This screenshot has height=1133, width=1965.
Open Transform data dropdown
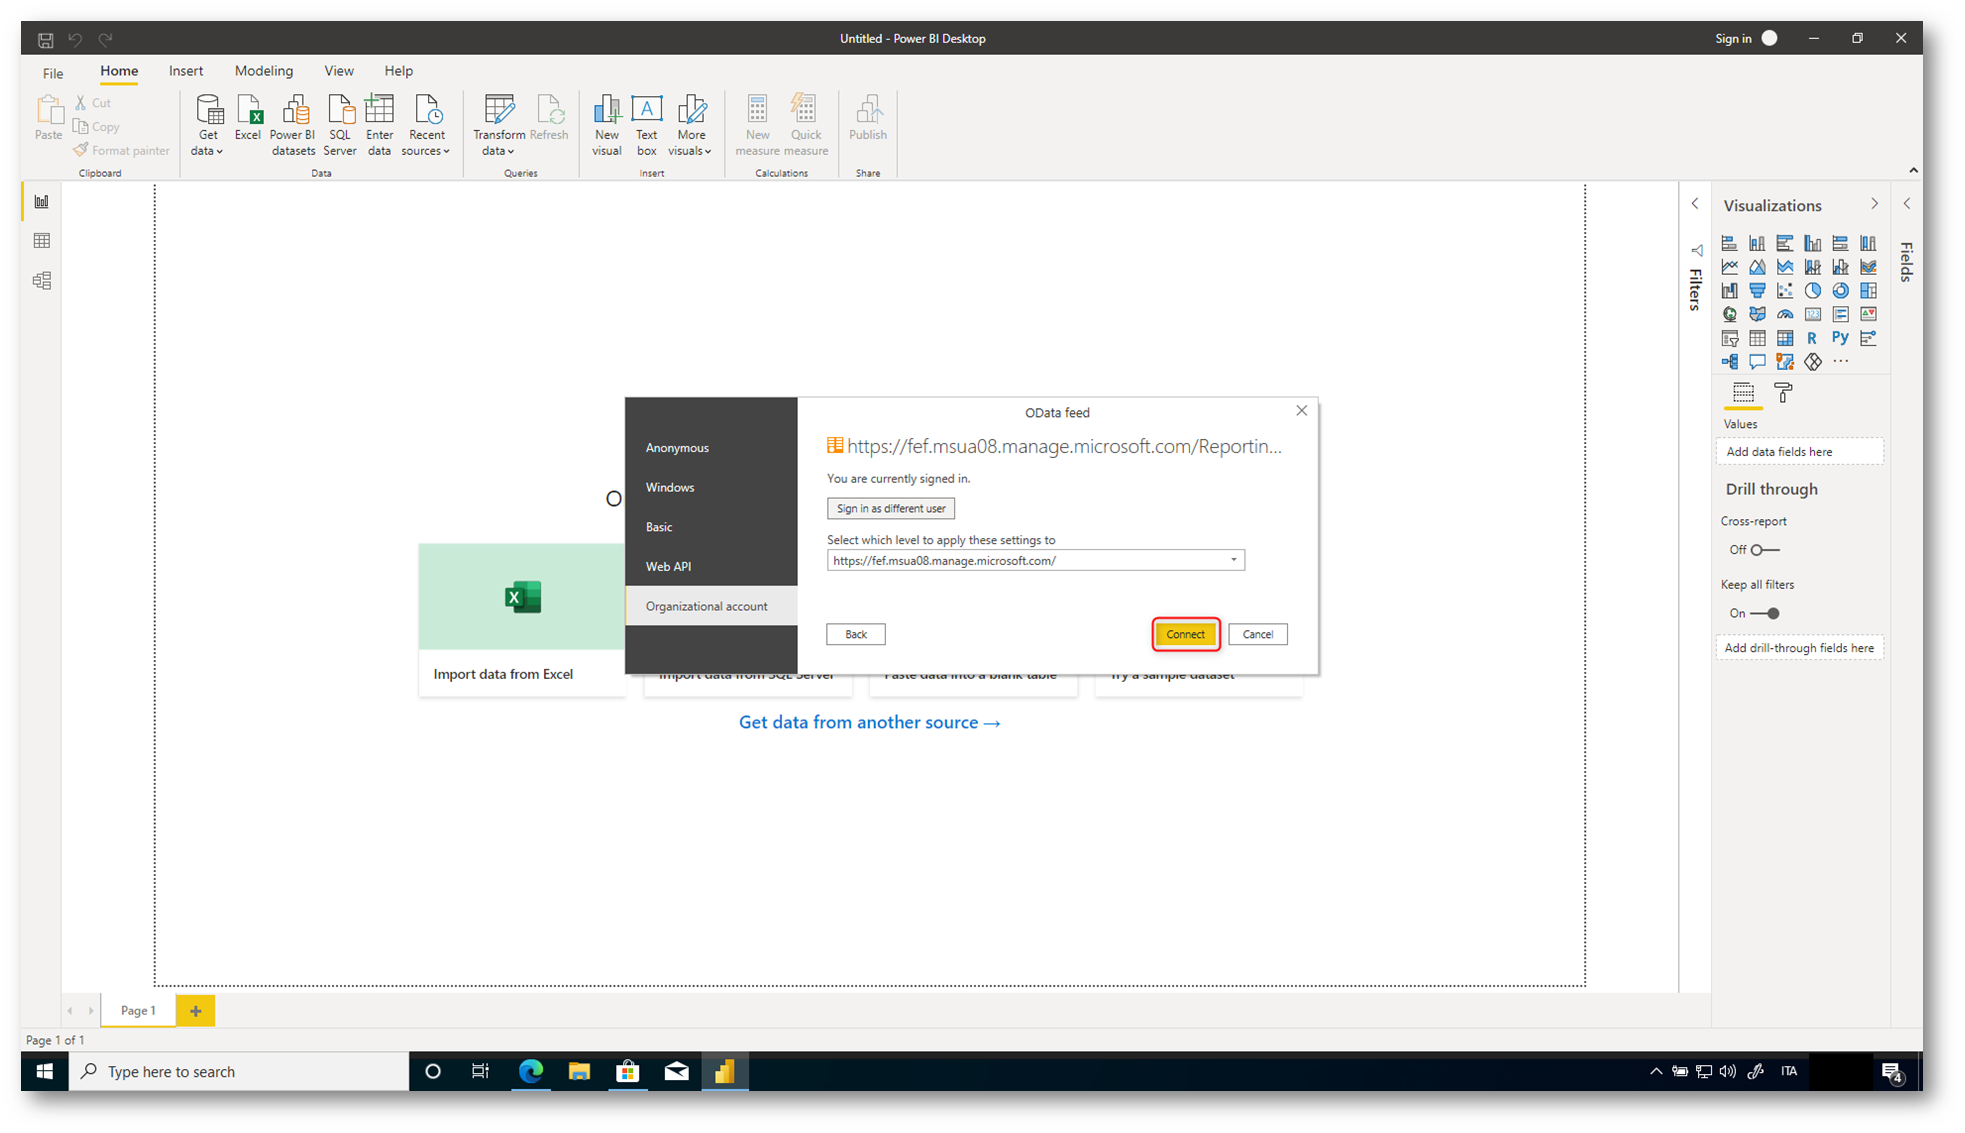(498, 125)
